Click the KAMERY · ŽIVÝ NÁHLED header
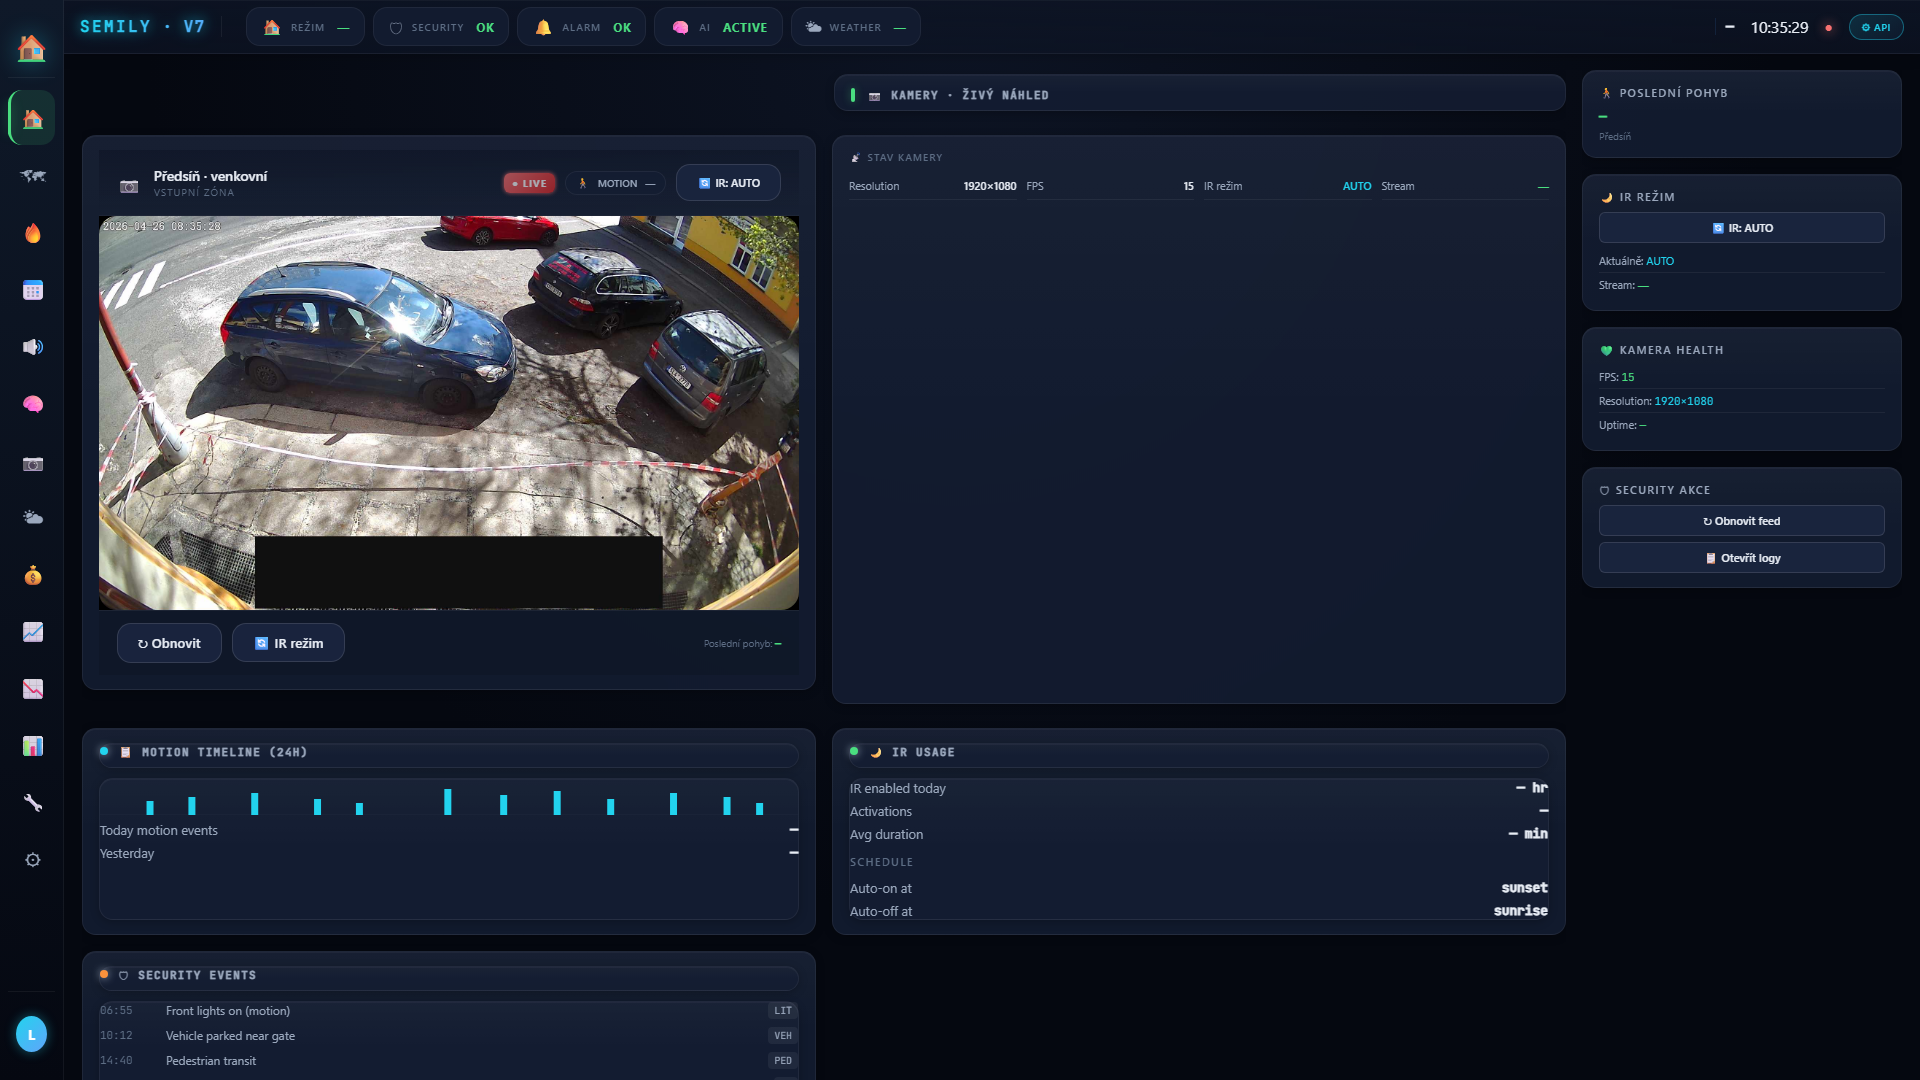Viewport: 1920px width, 1080px height. point(1199,94)
